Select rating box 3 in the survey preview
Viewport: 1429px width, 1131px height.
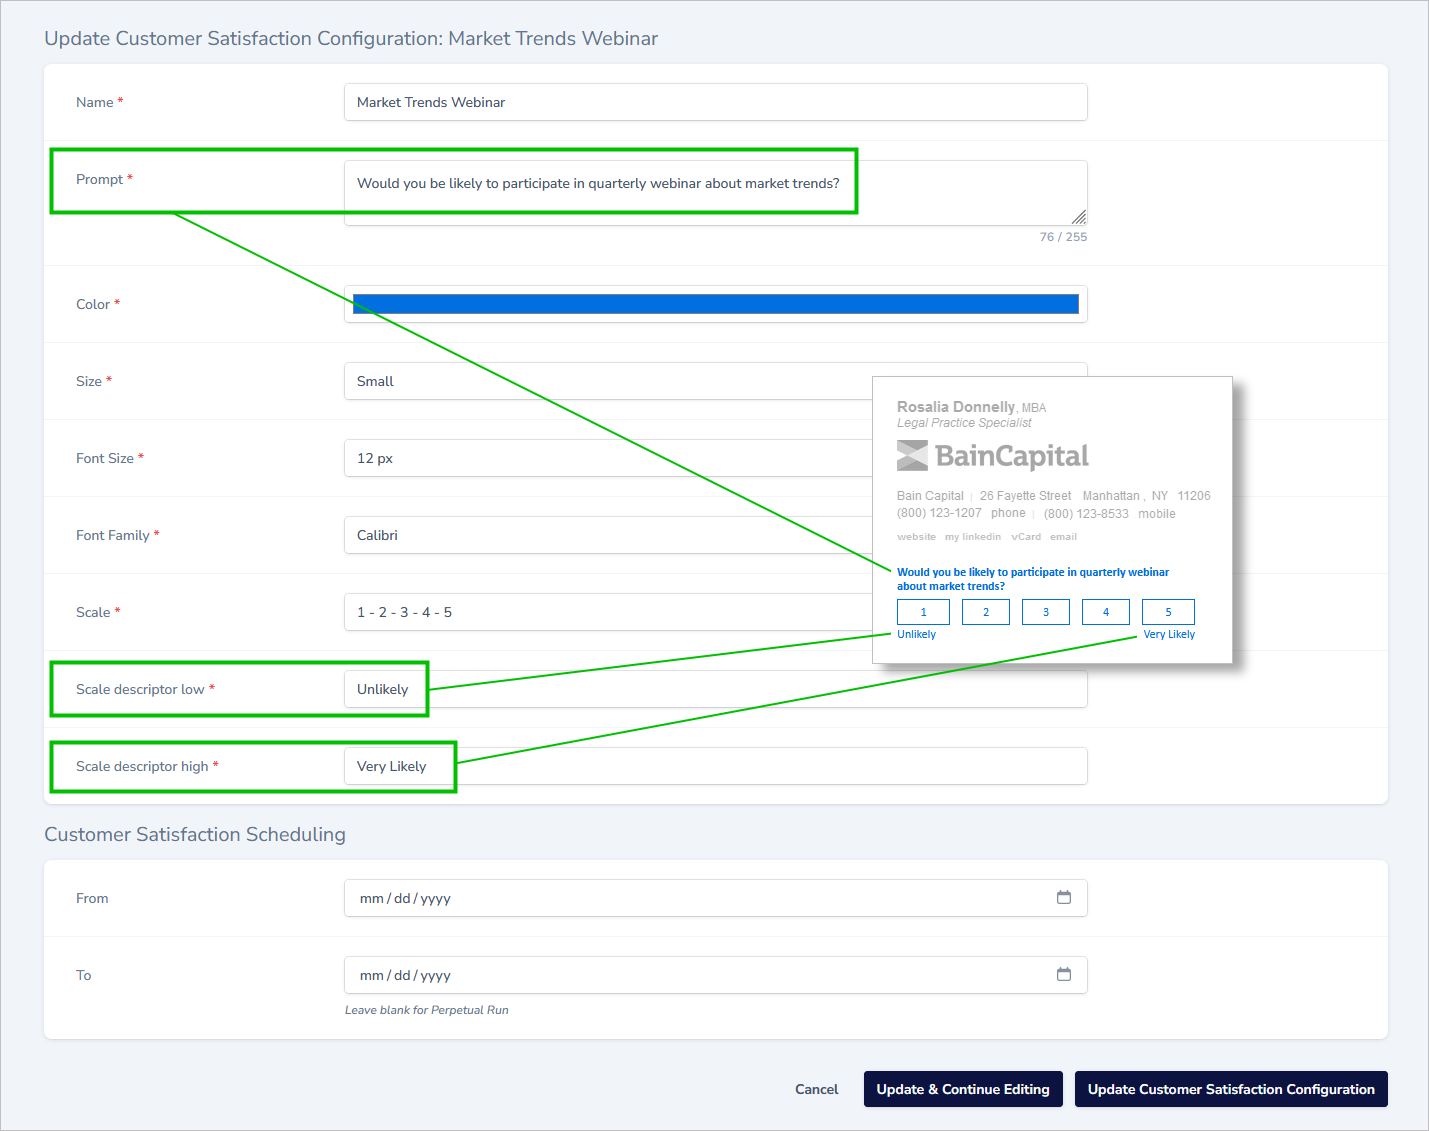tap(1045, 611)
